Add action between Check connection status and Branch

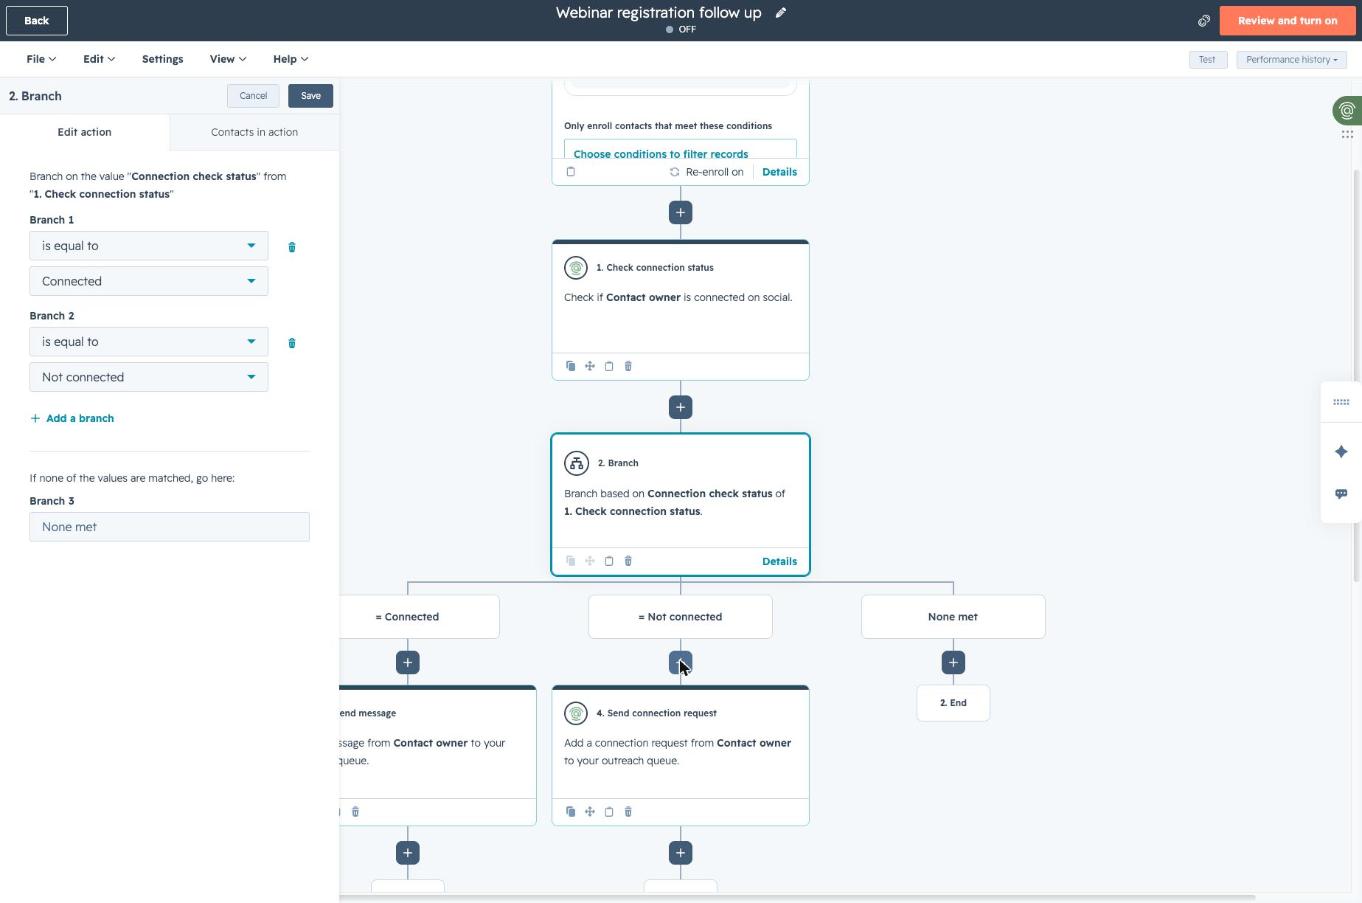[680, 407]
